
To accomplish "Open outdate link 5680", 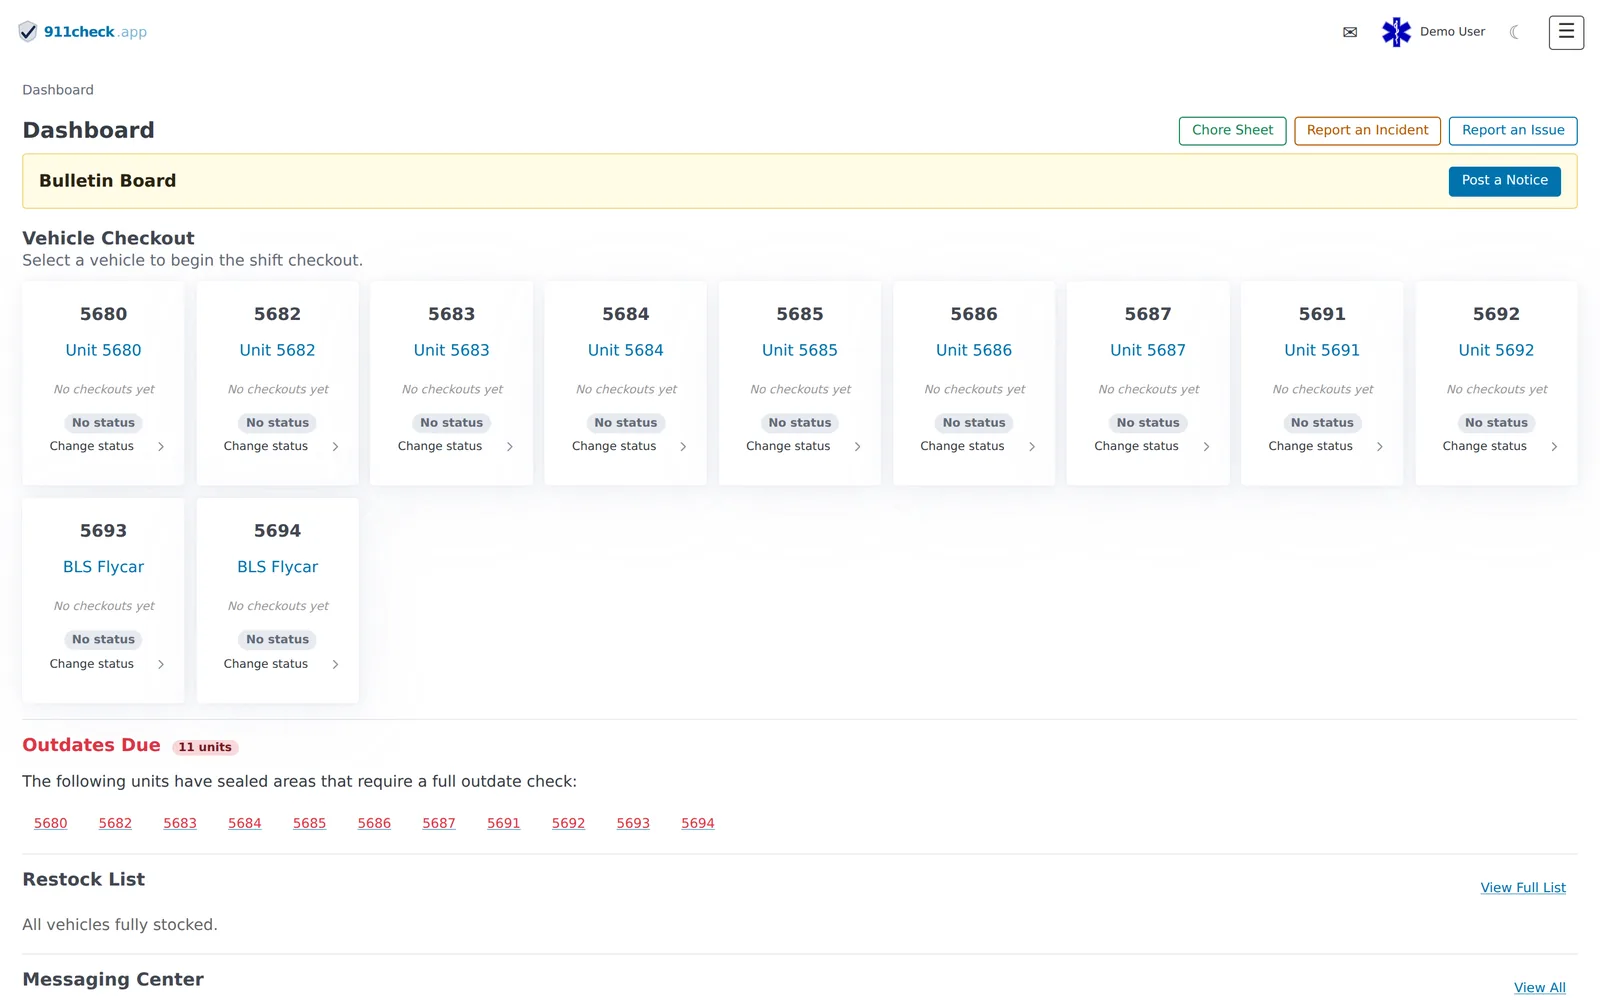I will (x=51, y=823).
